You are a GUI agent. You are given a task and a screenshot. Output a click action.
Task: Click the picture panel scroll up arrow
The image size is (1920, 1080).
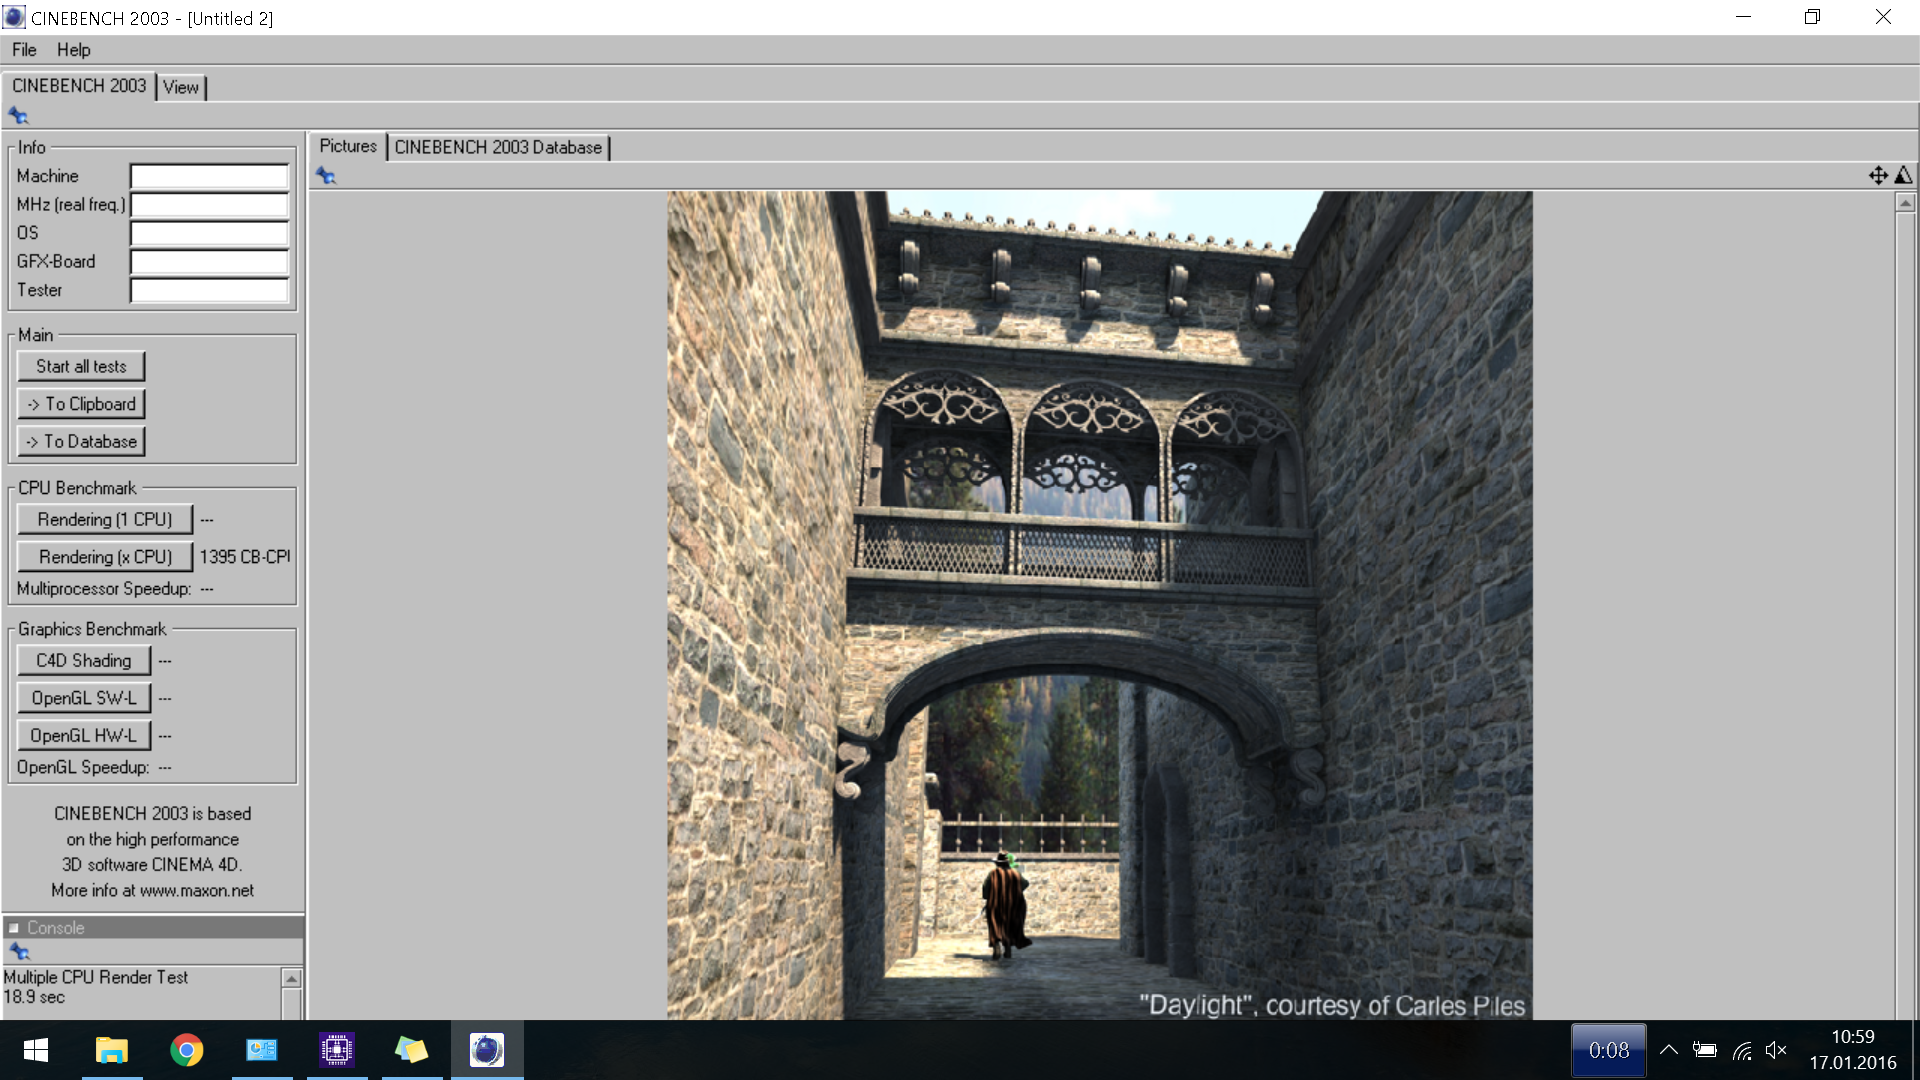pyautogui.click(x=1905, y=203)
